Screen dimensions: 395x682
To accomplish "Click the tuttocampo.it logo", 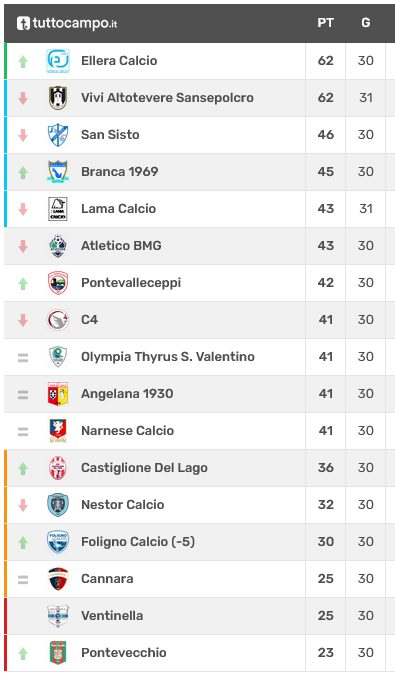I will coord(67,23).
